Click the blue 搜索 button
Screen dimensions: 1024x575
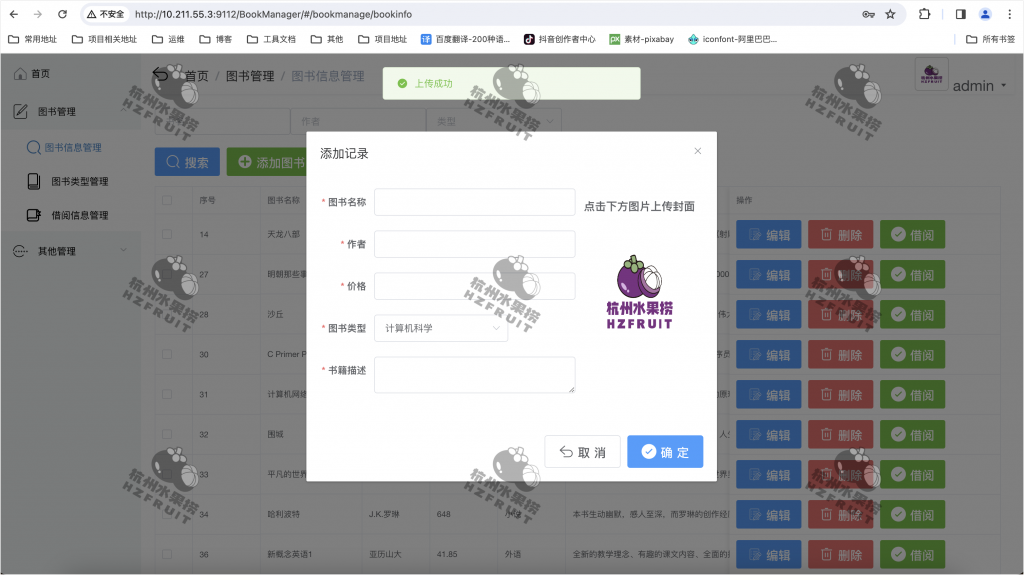tap(187, 162)
